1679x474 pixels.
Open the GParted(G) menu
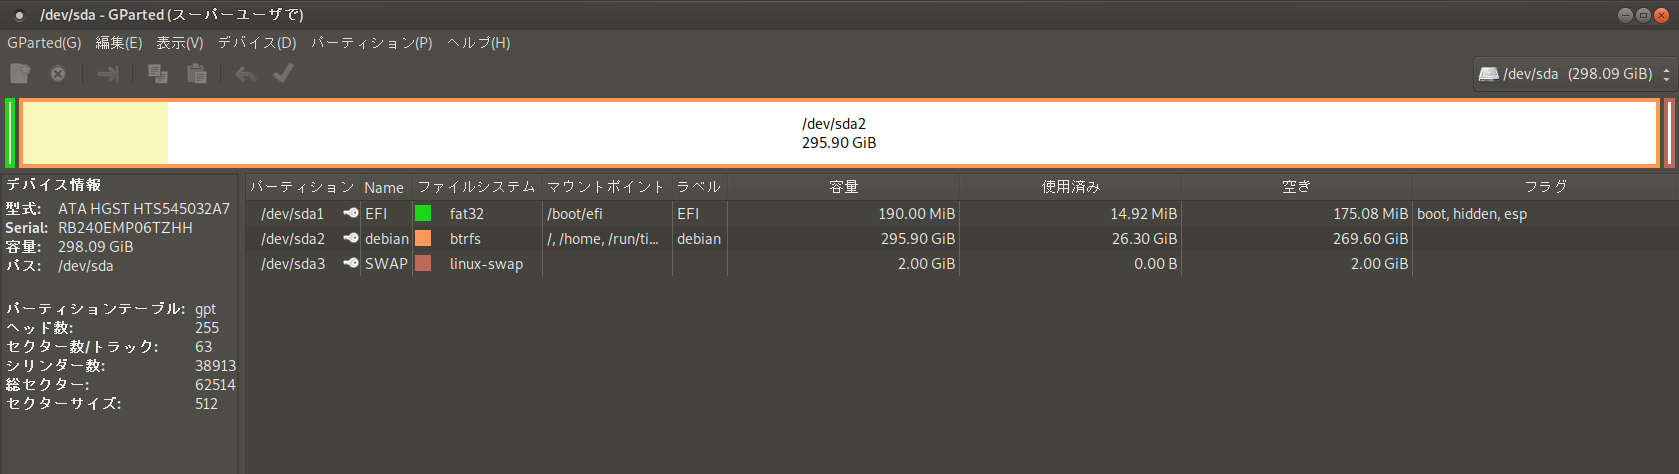(44, 43)
